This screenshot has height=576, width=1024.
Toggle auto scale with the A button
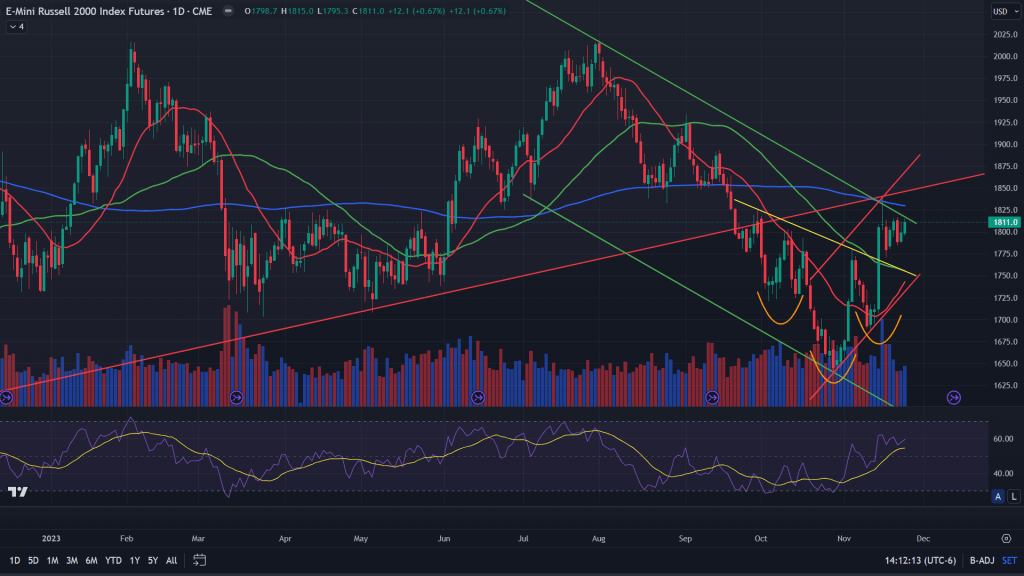click(x=997, y=496)
